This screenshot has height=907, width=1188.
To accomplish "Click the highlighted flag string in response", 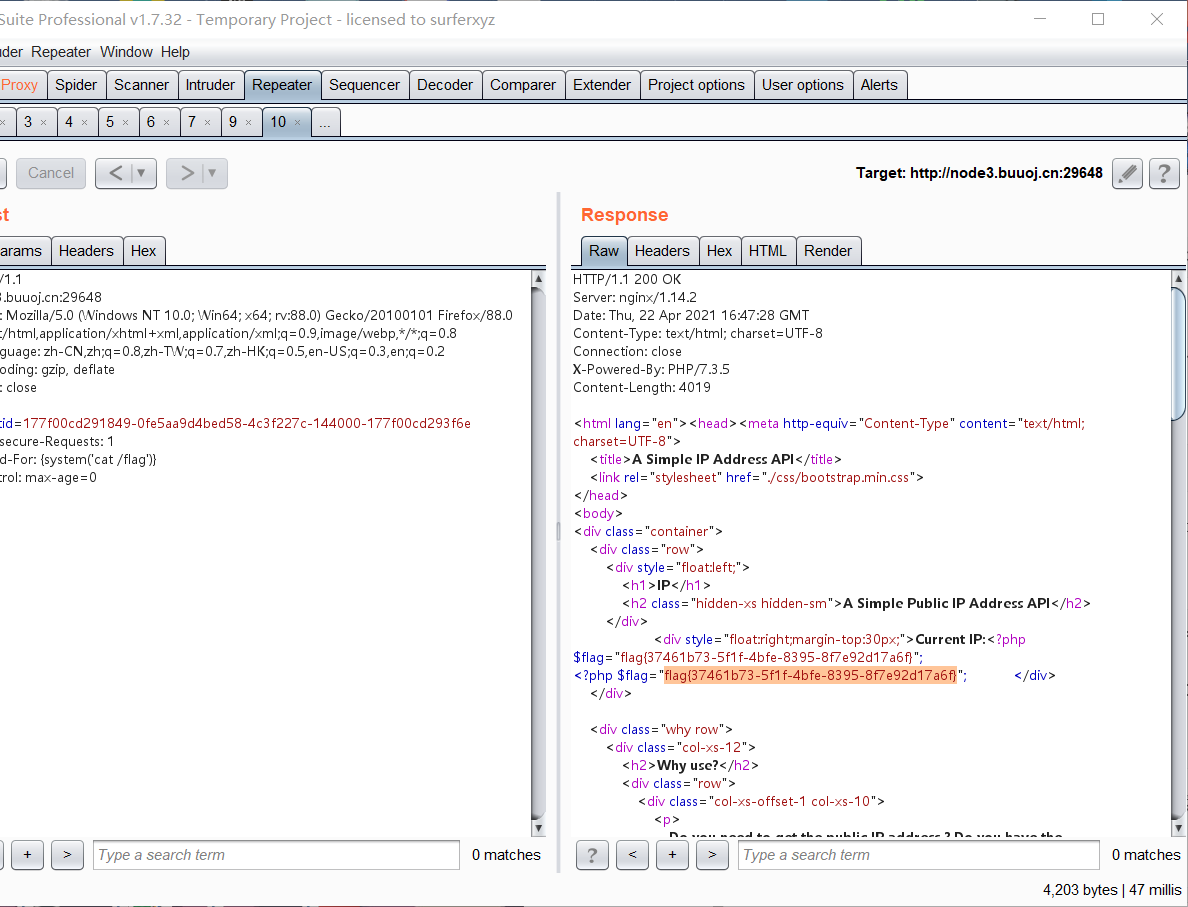I will point(811,675).
